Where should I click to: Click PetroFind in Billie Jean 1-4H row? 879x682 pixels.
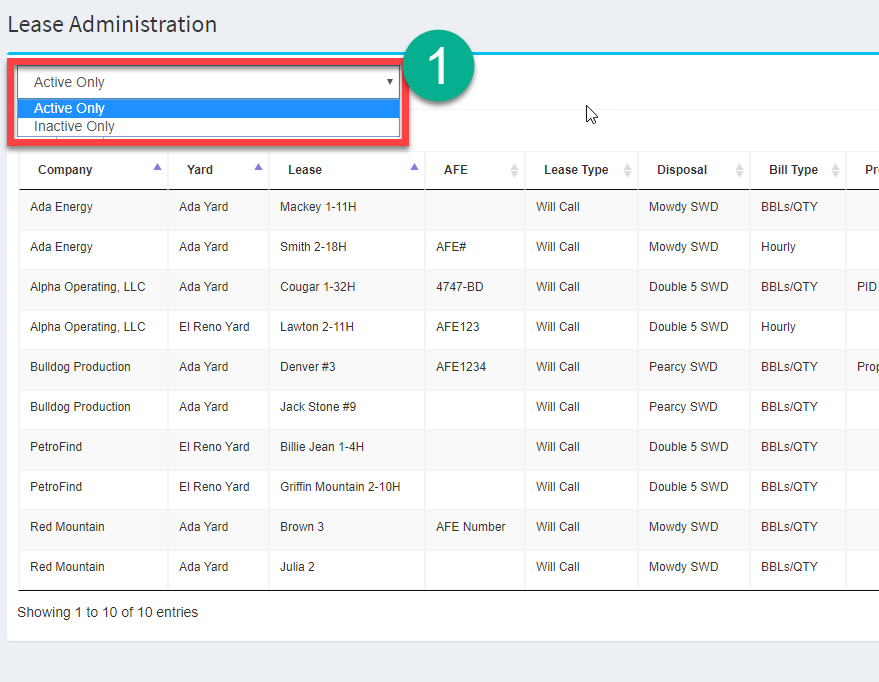click(x=56, y=447)
